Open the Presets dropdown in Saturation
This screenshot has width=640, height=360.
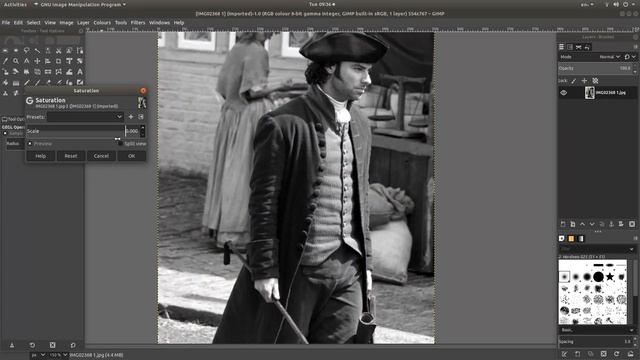85,117
